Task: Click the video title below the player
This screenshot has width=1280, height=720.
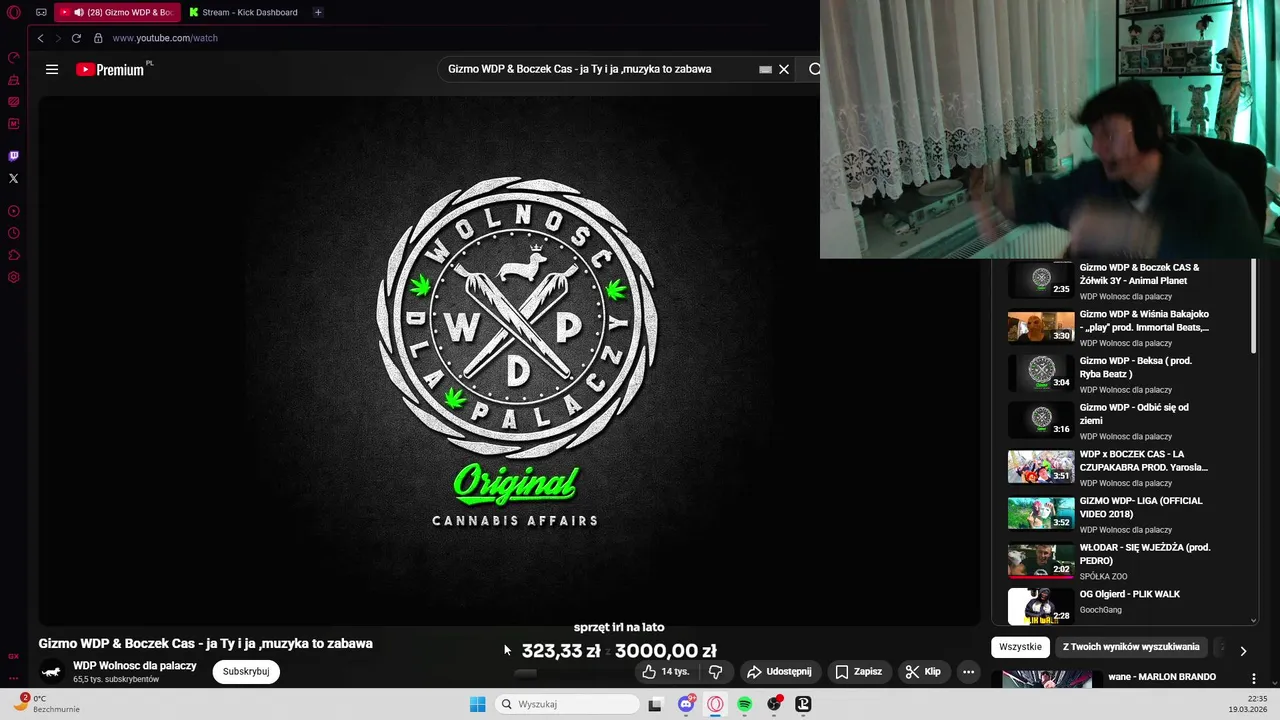Action: tap(206, 643)
